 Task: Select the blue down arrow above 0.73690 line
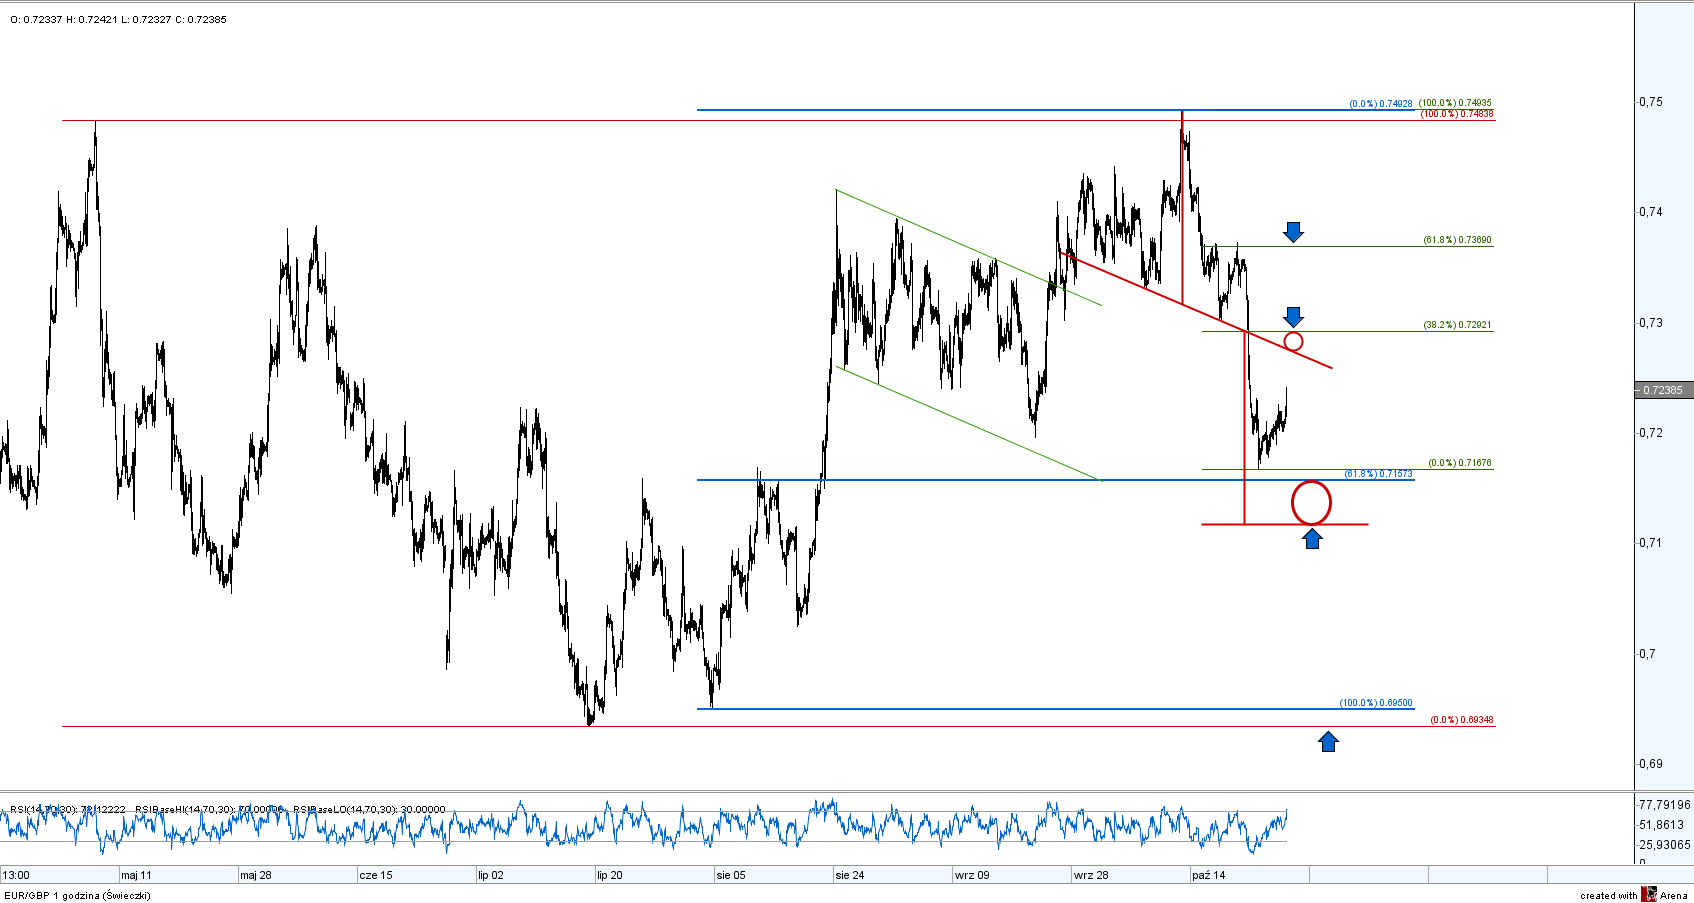1293,232
